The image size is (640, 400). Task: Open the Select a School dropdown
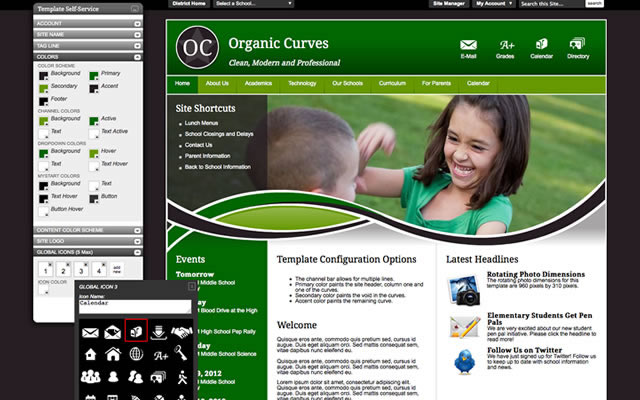click(252, 4)
